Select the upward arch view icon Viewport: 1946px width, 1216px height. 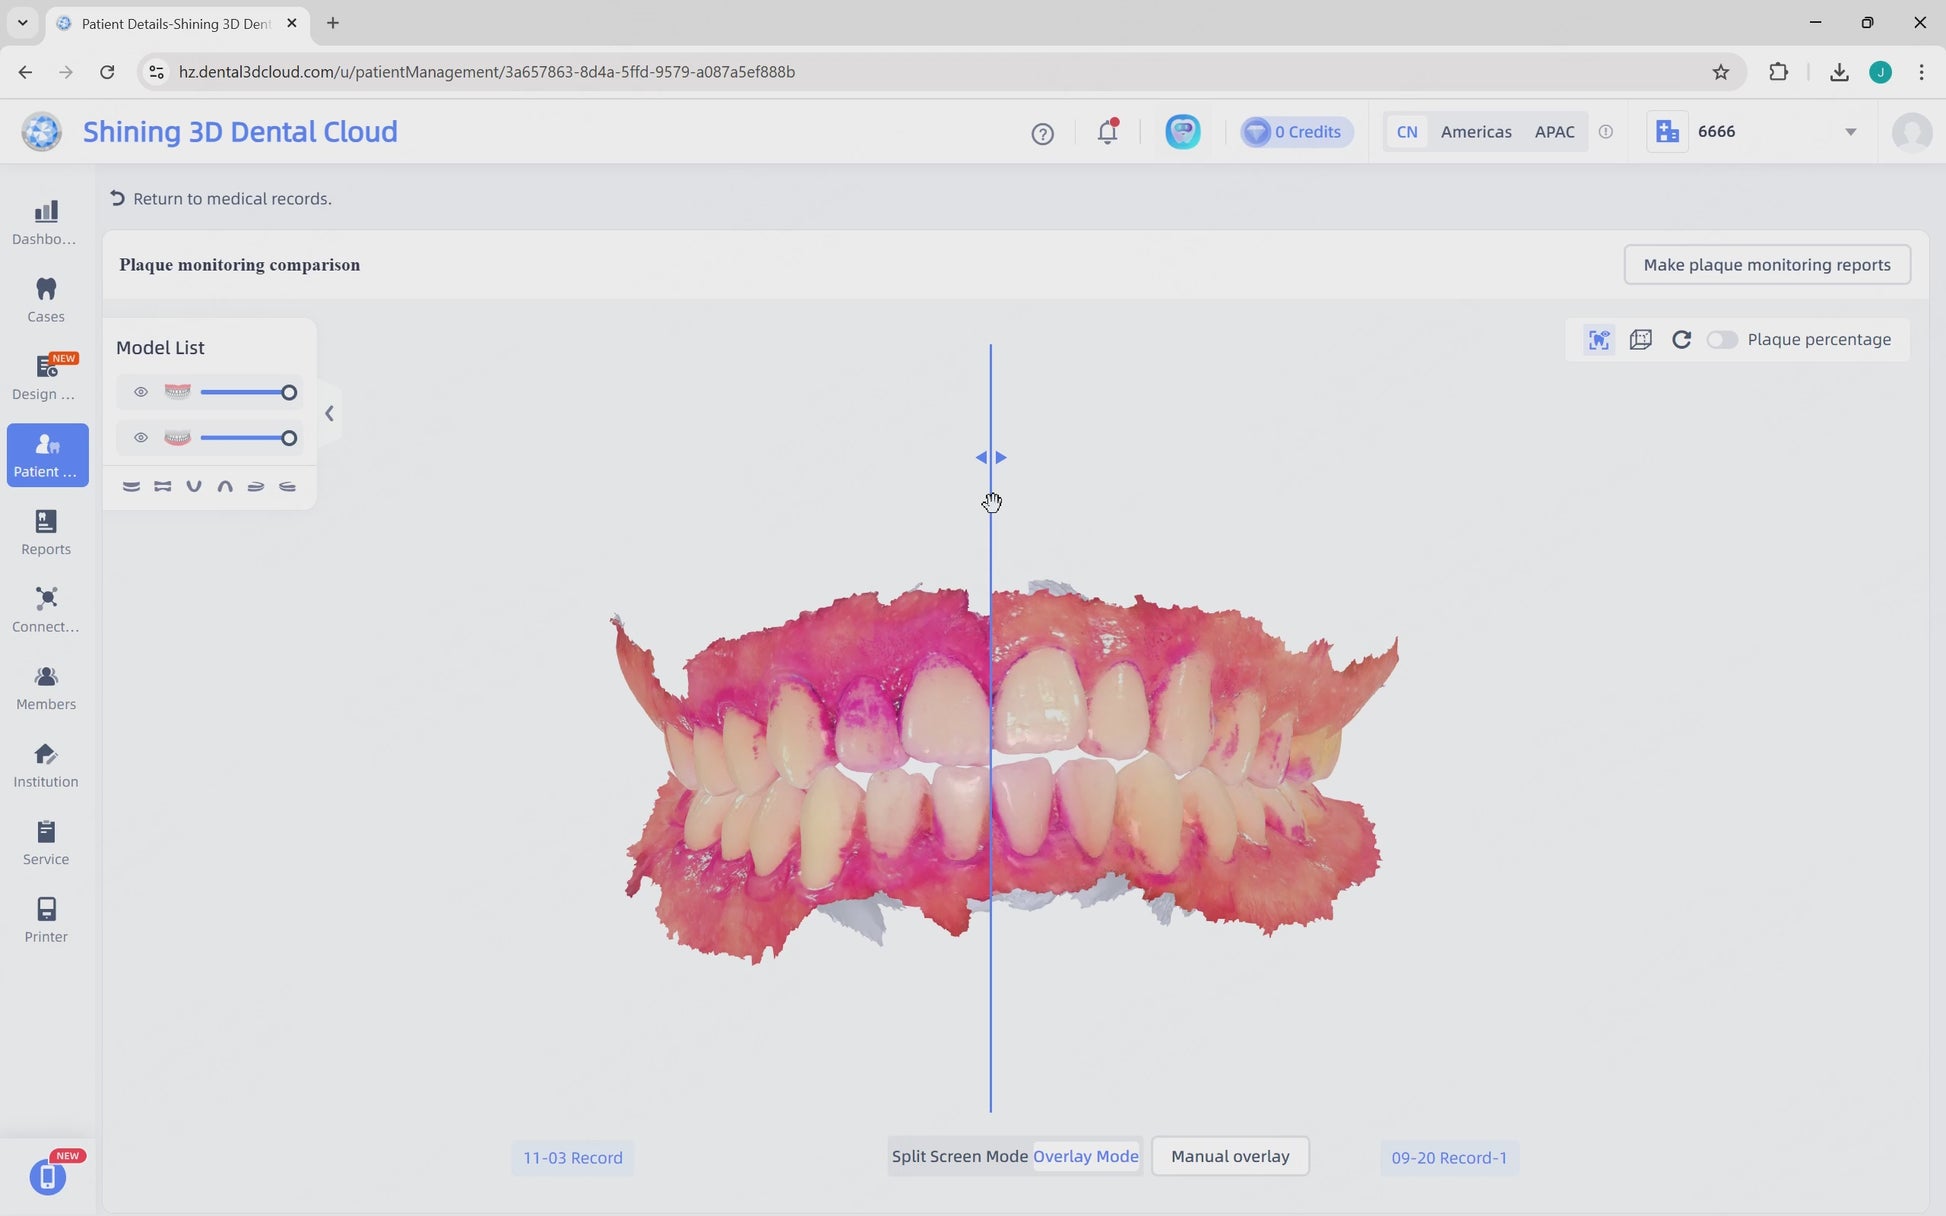pos(225,487)
